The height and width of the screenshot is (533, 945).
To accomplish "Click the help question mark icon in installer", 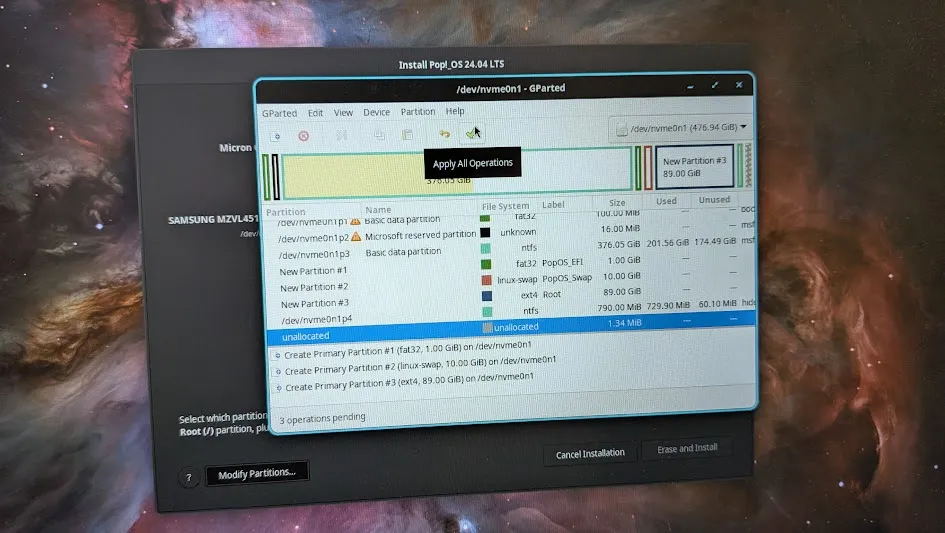I will click(x=188, y=478).
